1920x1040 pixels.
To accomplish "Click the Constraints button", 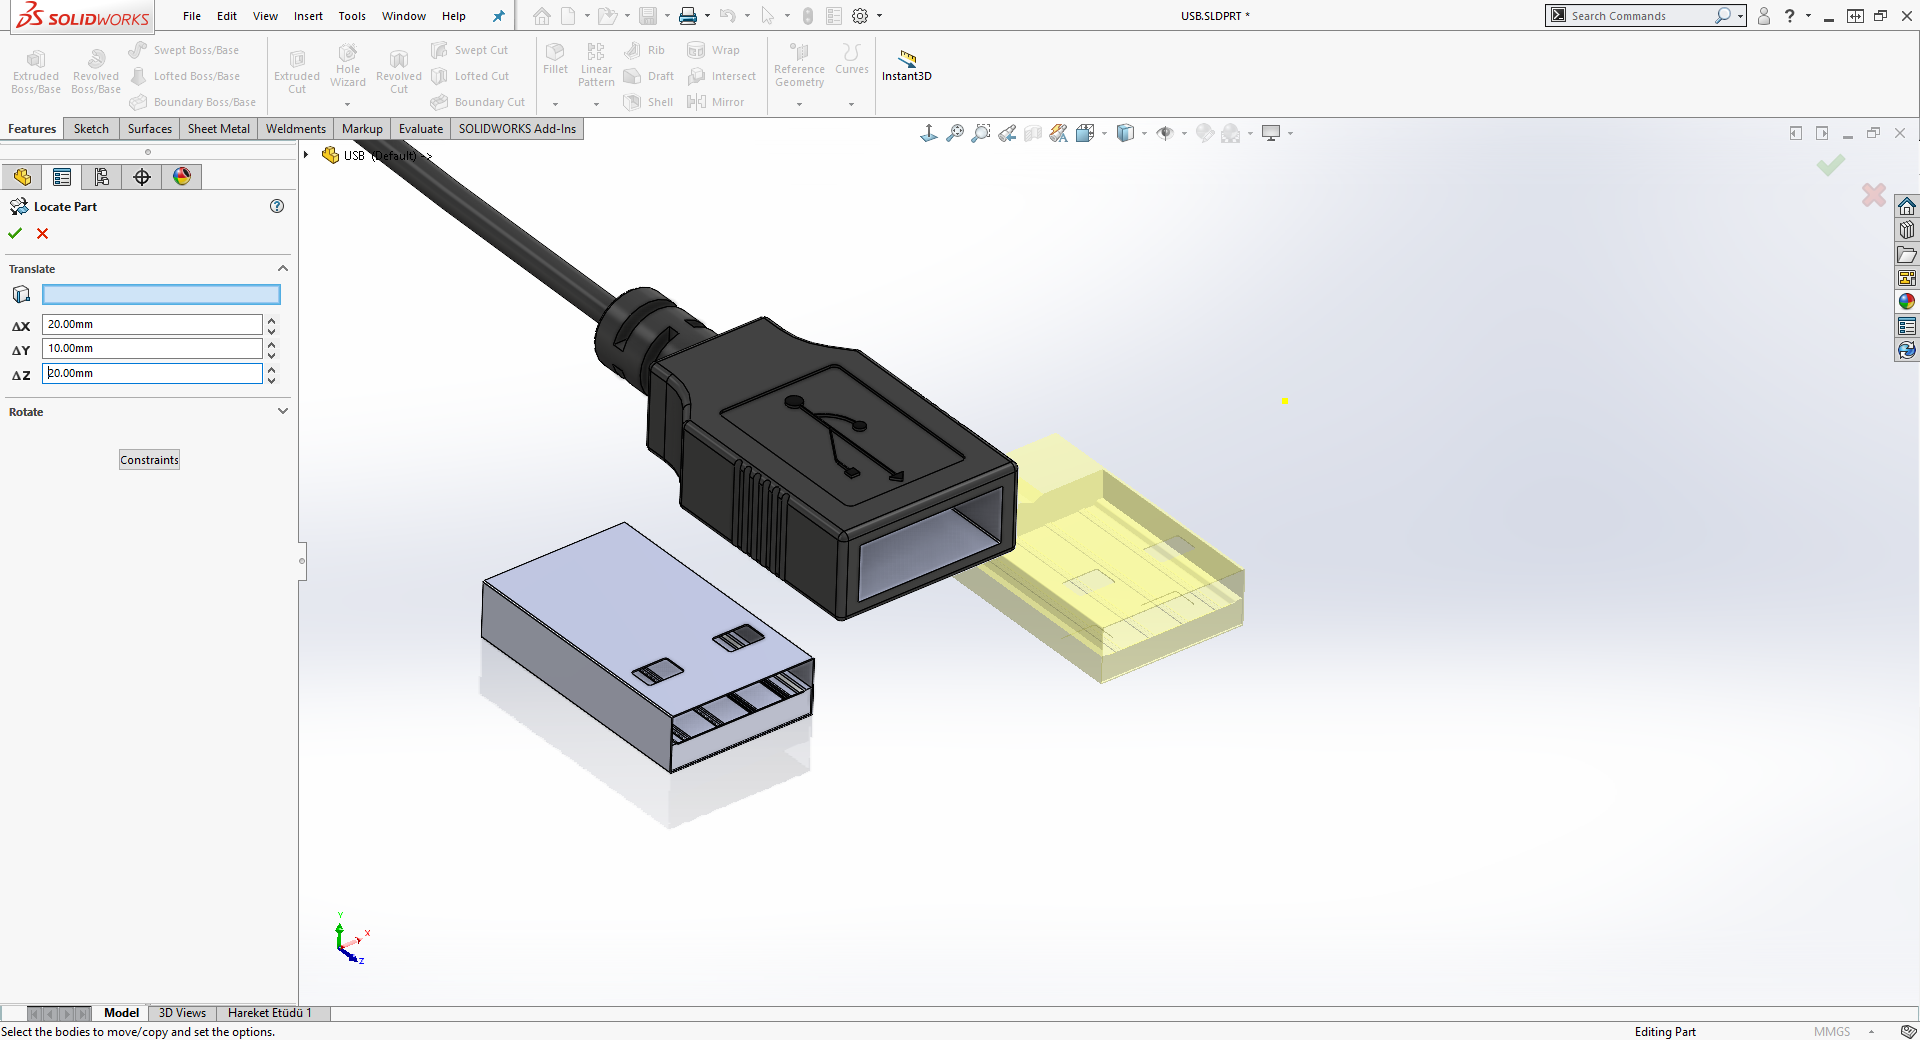I will (148, 459).
